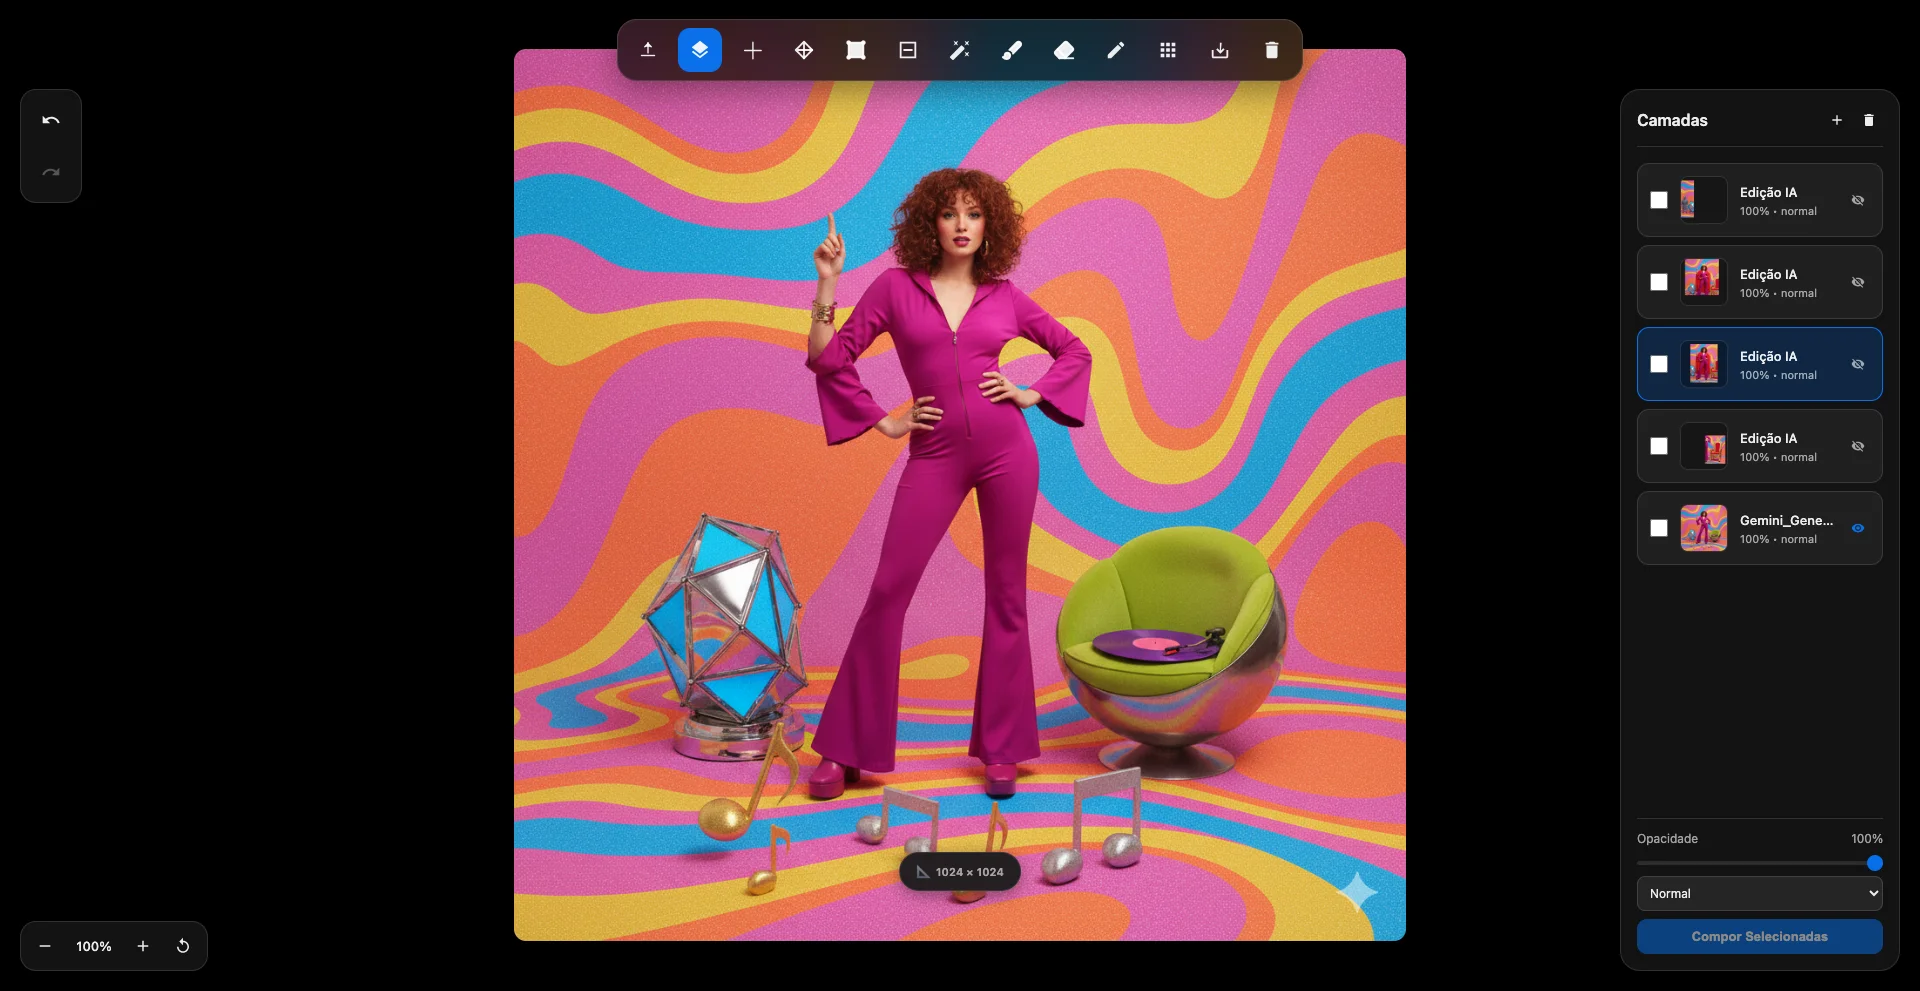Select the magic wand AI edit tool
The width and height of the screenshot is (1920, 991).
tap(959, 50)
